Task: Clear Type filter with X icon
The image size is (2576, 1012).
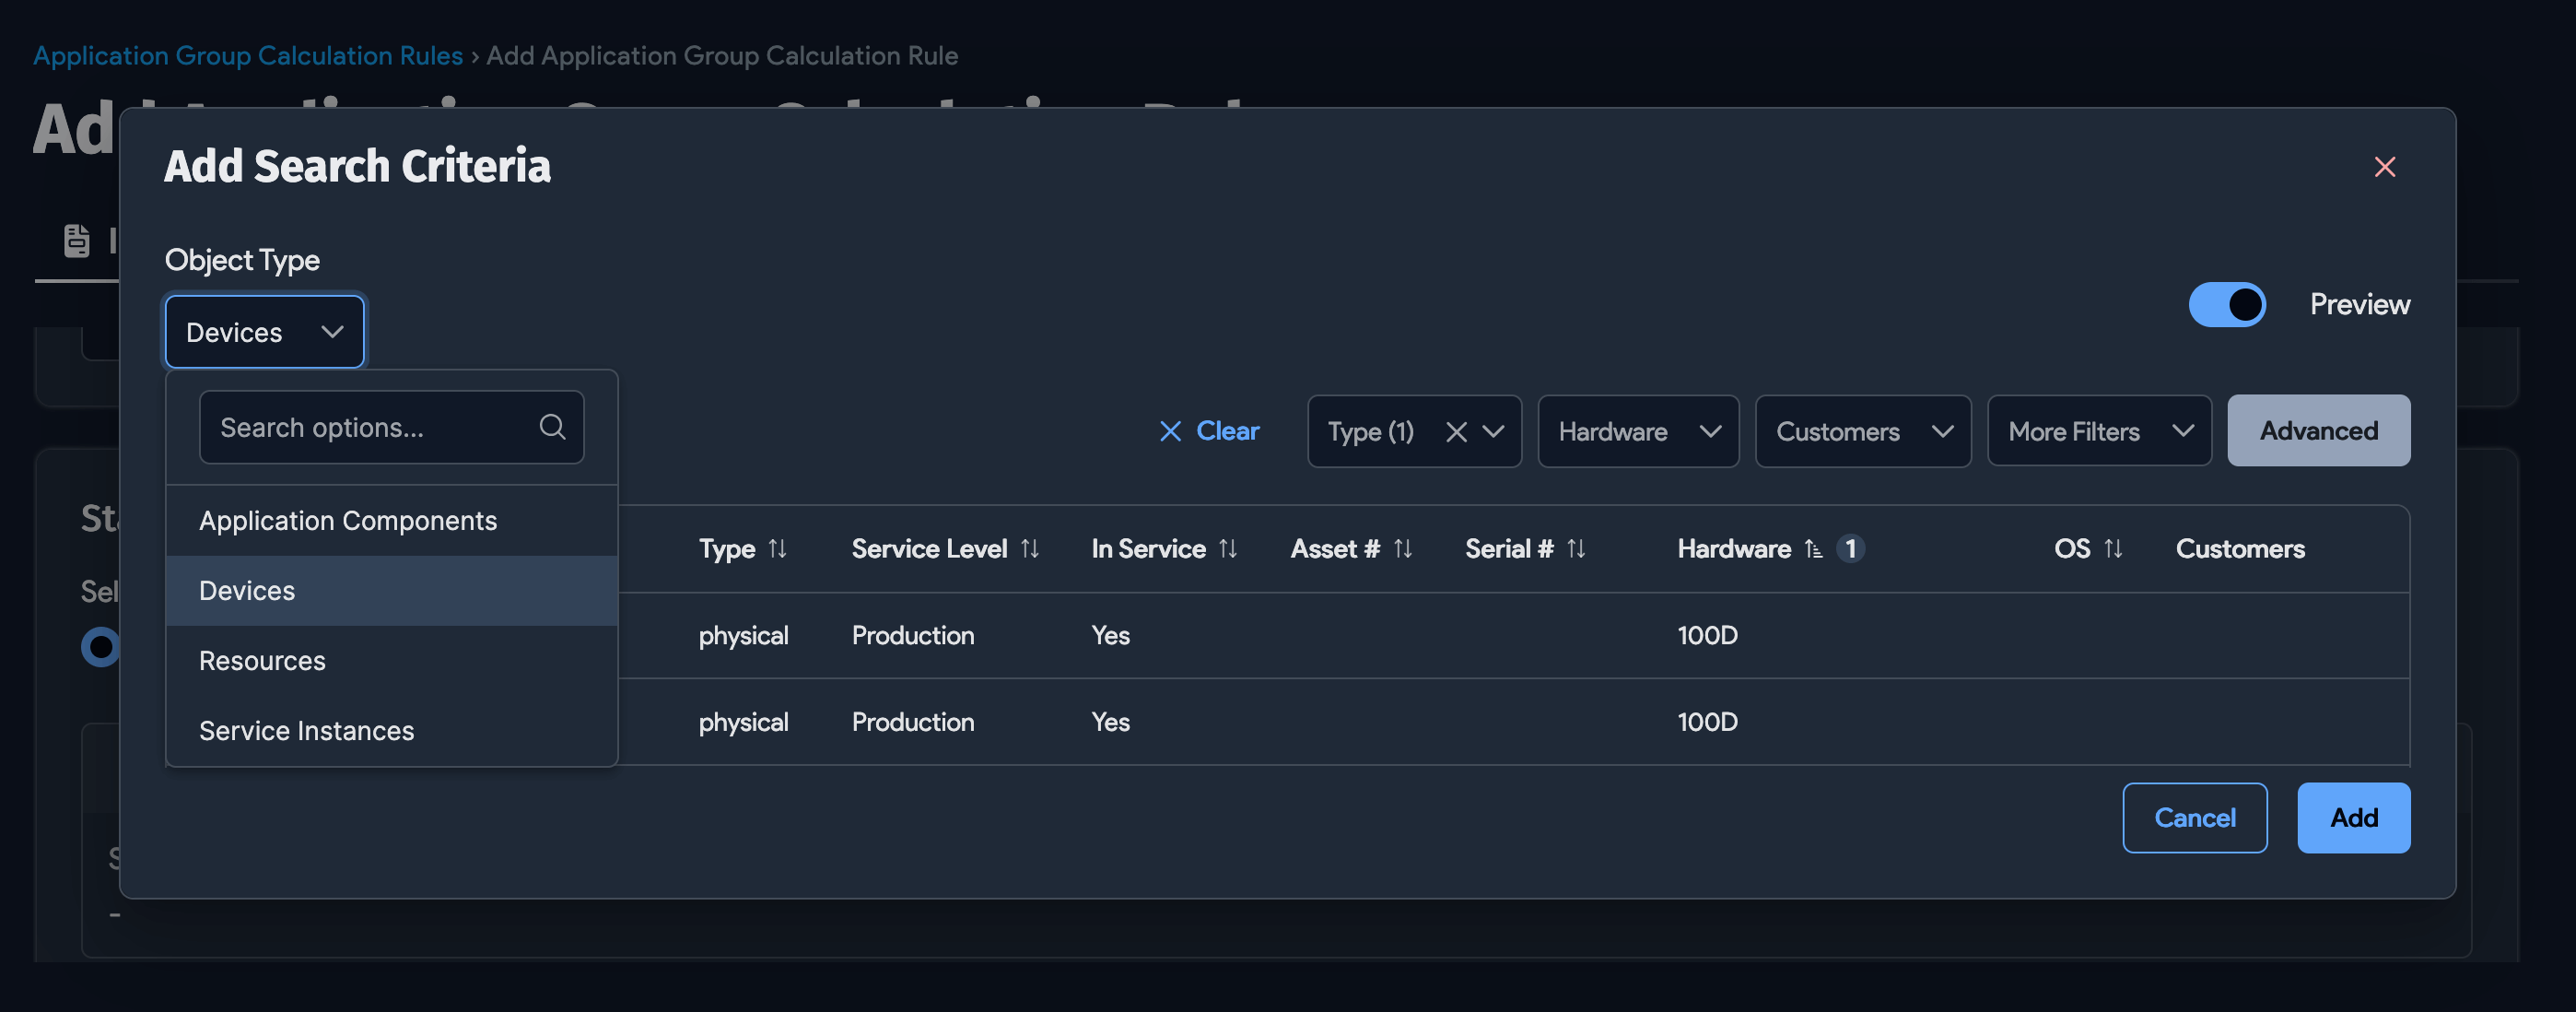Action: 1455,432
